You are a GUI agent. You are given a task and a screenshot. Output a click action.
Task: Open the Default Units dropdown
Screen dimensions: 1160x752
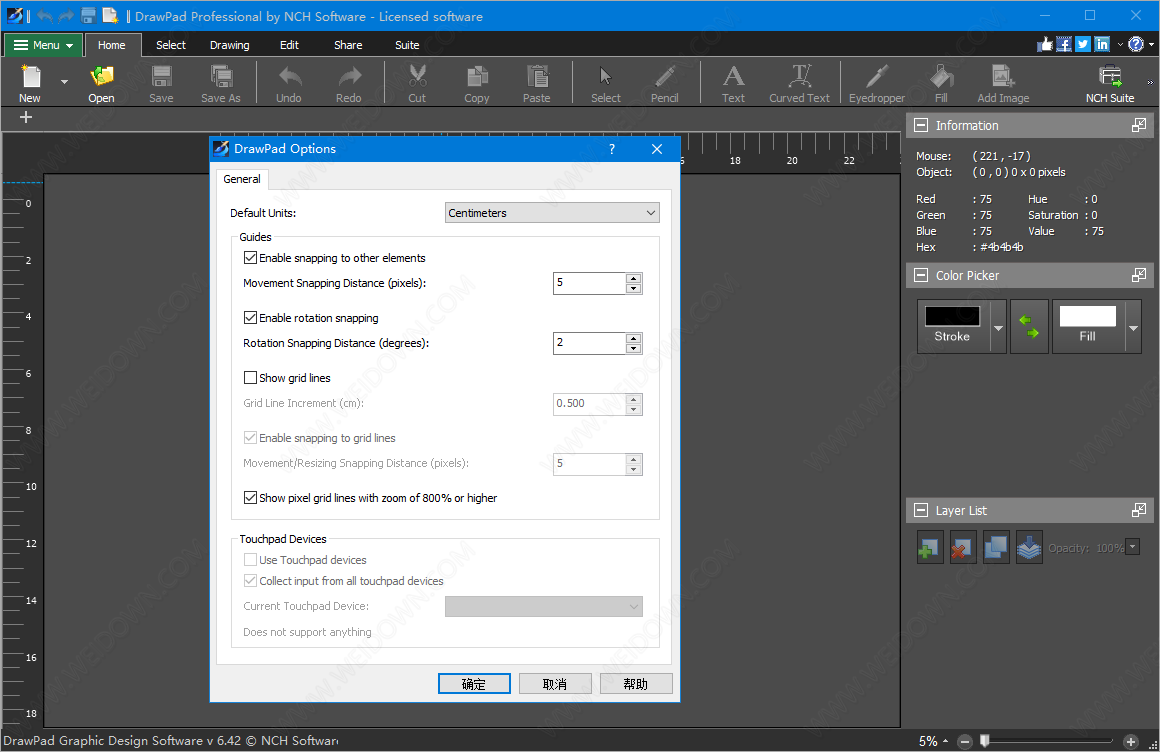point(552,213)
